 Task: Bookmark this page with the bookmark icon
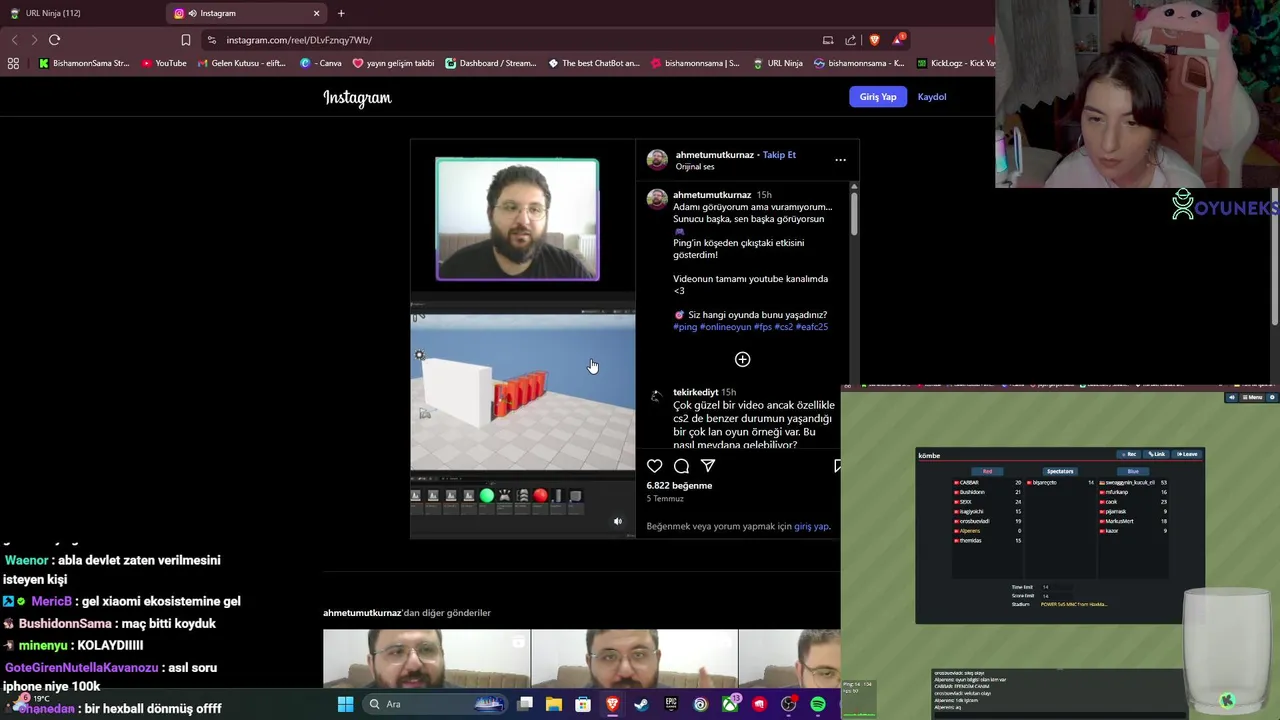coord(185,40)
